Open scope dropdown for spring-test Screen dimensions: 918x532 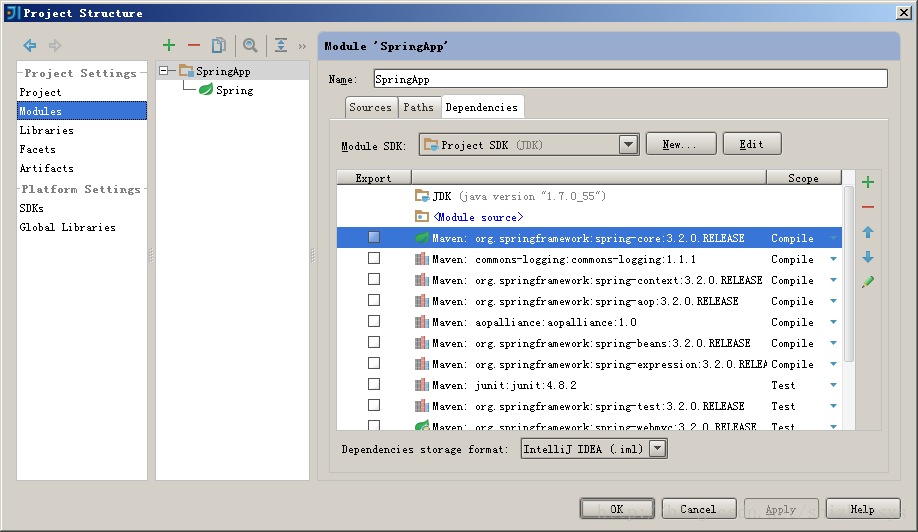pos(833,406)
